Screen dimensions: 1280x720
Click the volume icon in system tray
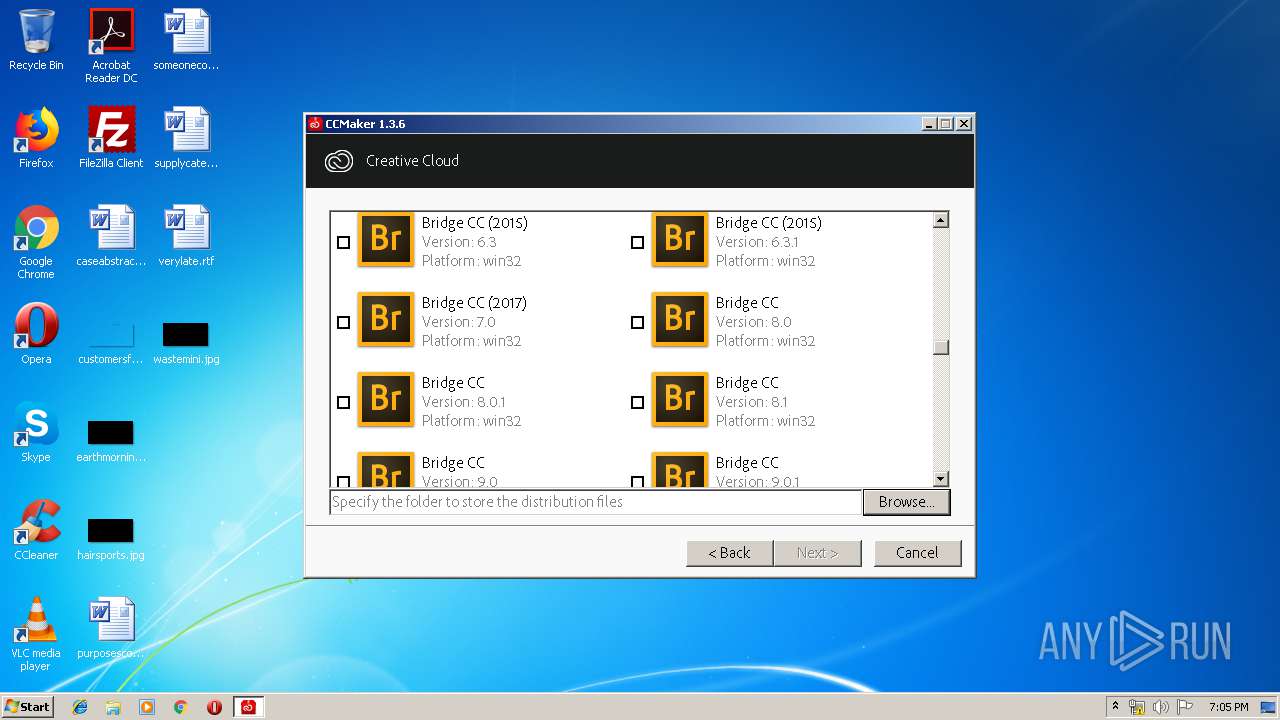coord(1160,707)
